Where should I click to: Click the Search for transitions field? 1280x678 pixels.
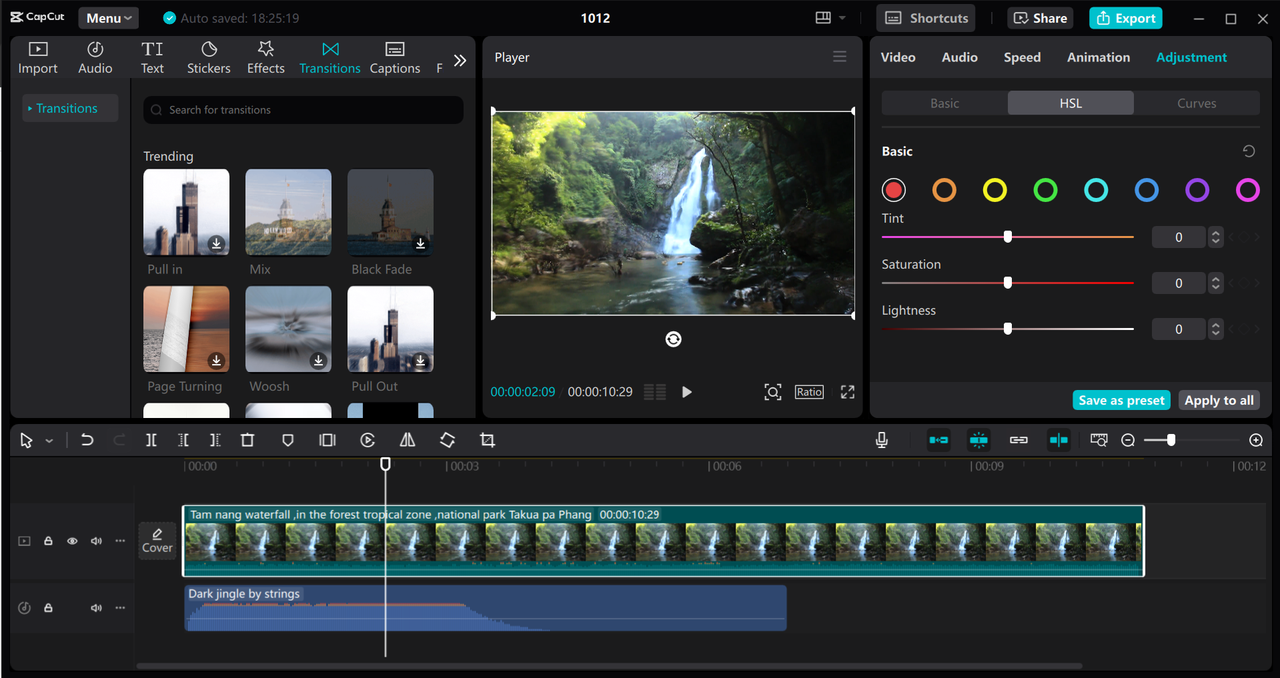point(303,110)
